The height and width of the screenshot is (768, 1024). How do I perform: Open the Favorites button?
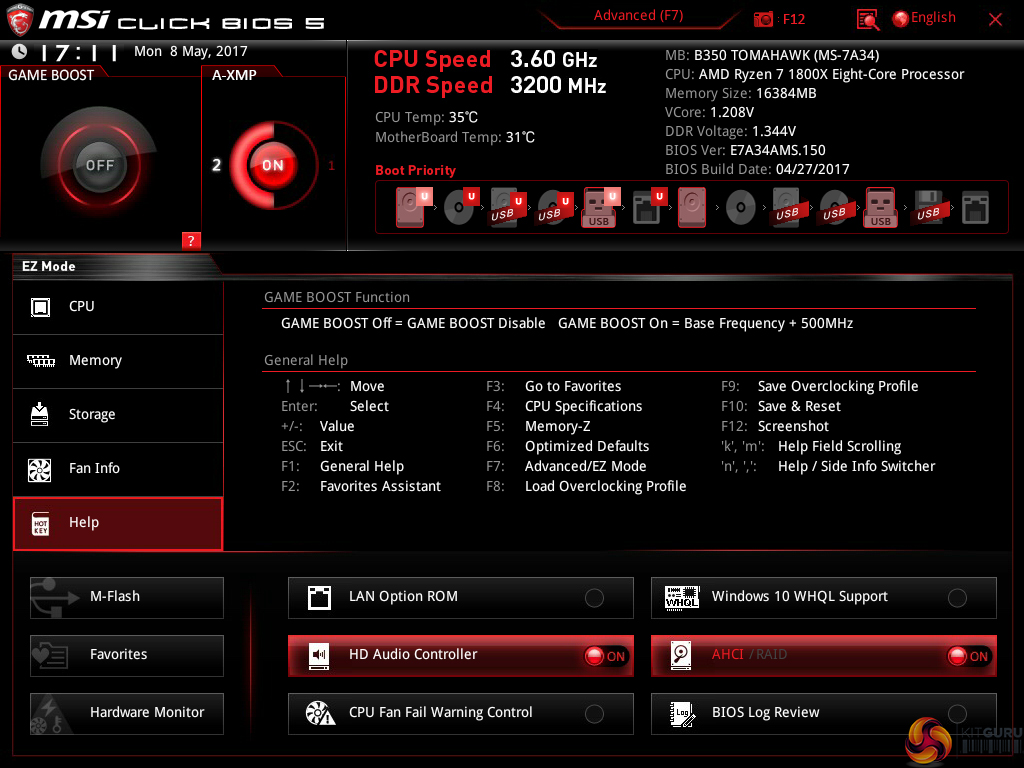126,655
